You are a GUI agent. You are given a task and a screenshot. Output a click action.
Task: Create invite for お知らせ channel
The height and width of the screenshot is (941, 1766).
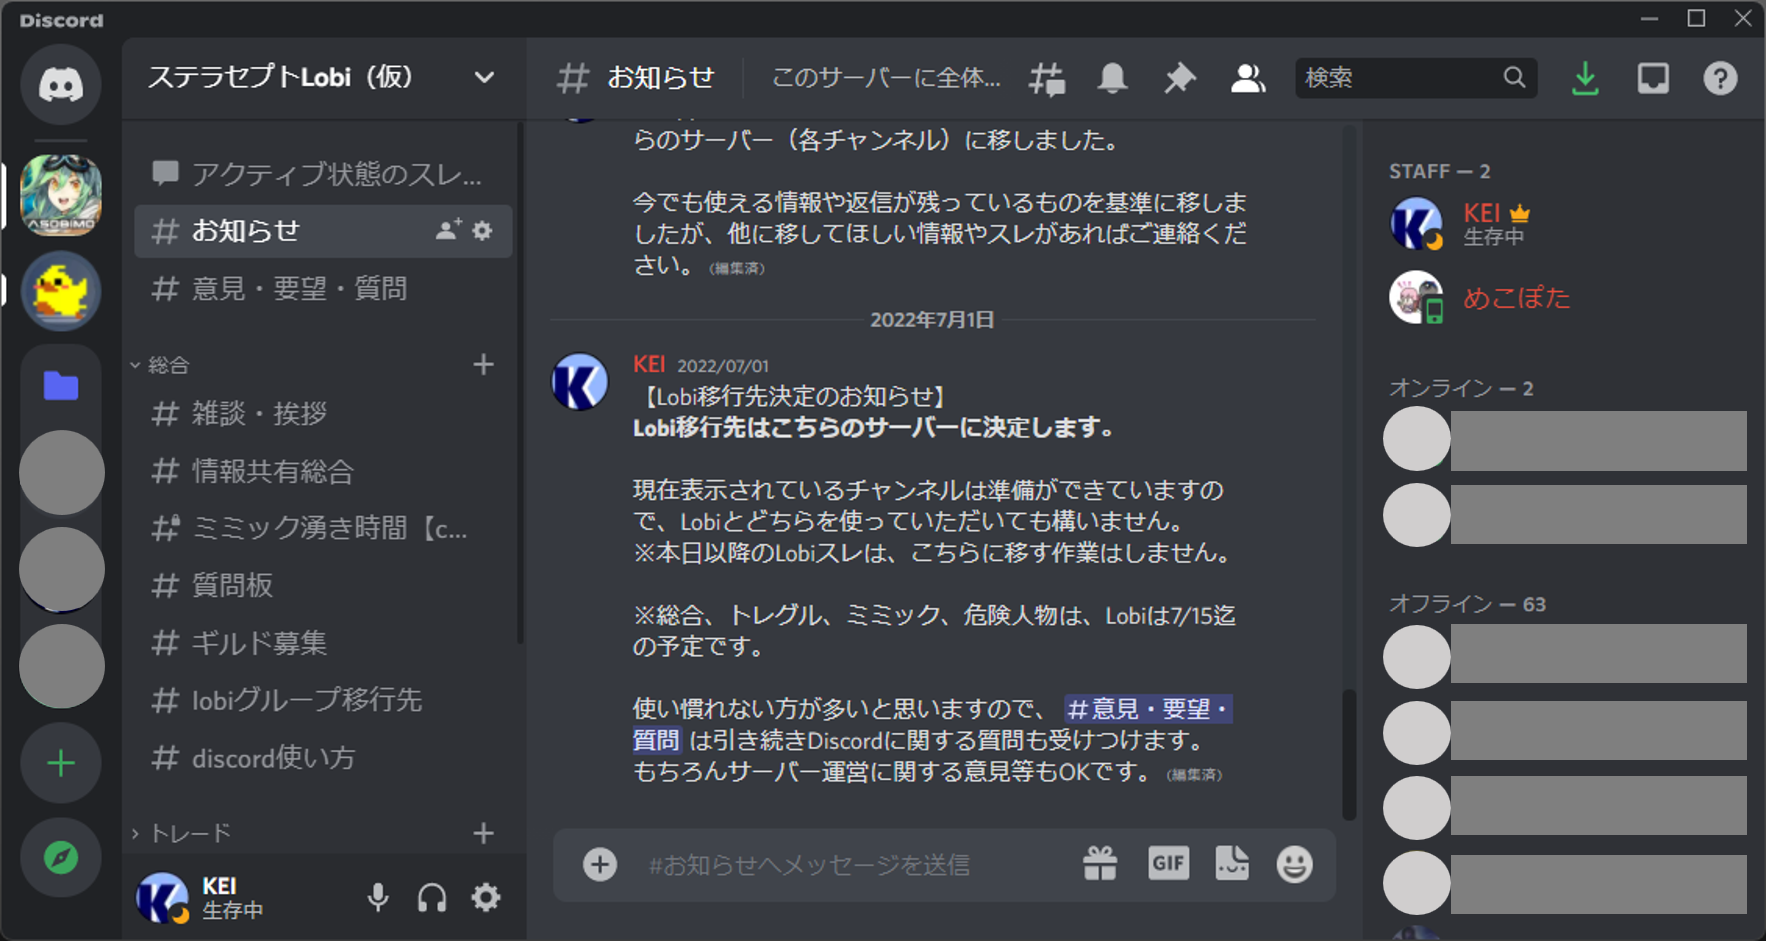448,230
